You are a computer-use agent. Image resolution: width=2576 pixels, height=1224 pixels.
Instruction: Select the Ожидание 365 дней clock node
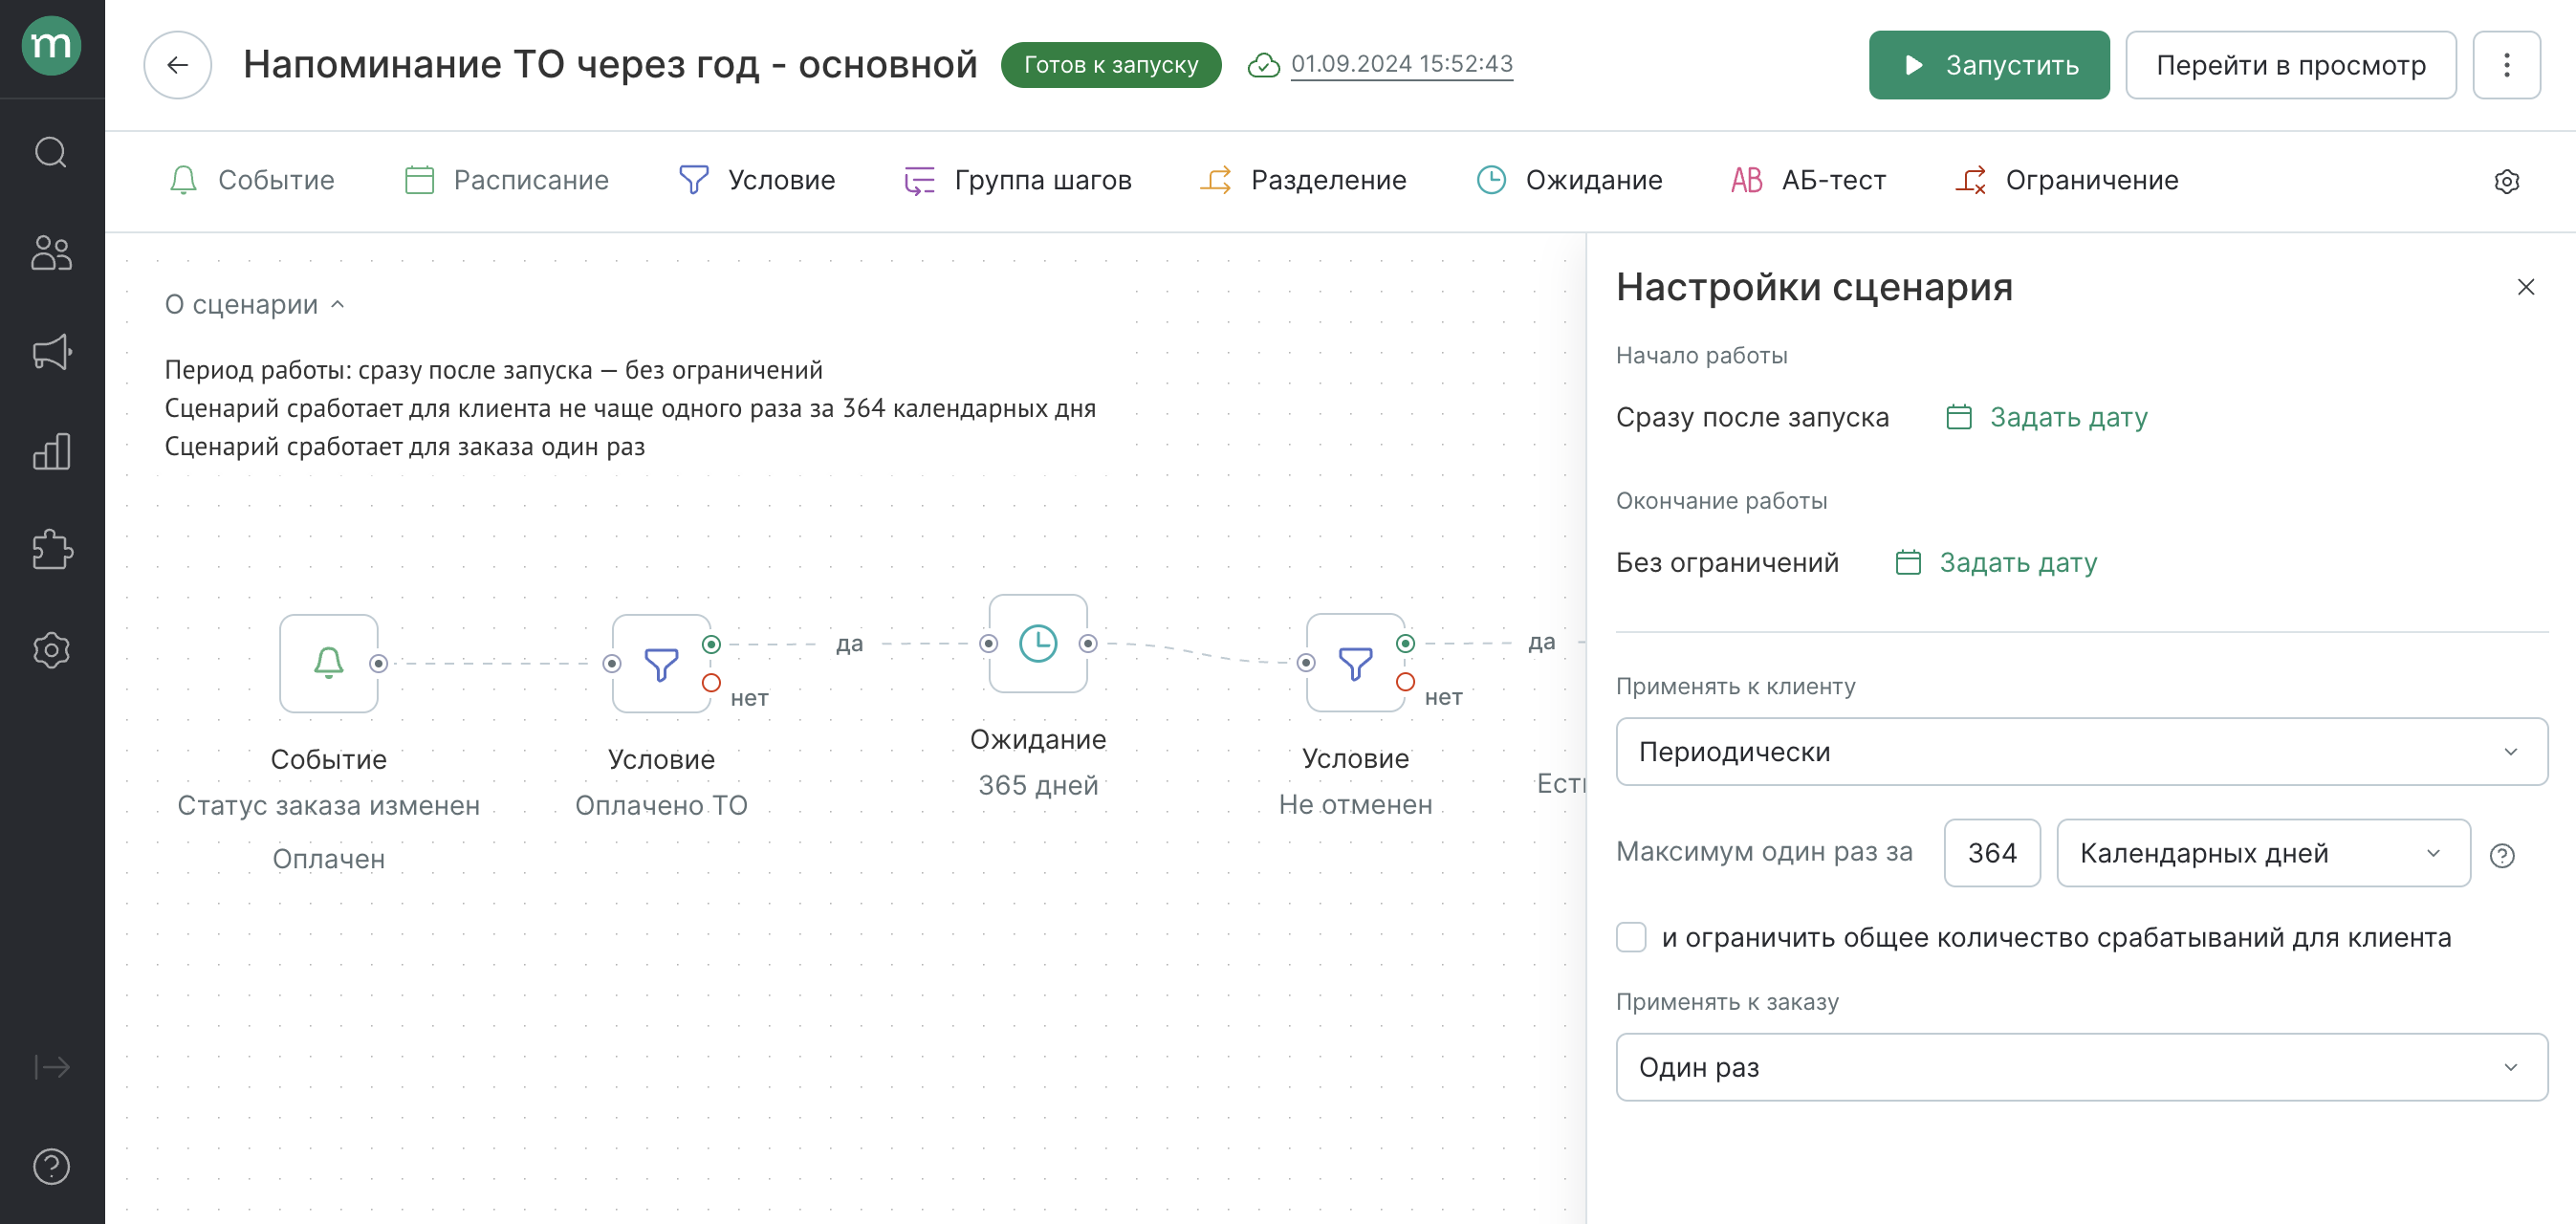point(1038,643)
